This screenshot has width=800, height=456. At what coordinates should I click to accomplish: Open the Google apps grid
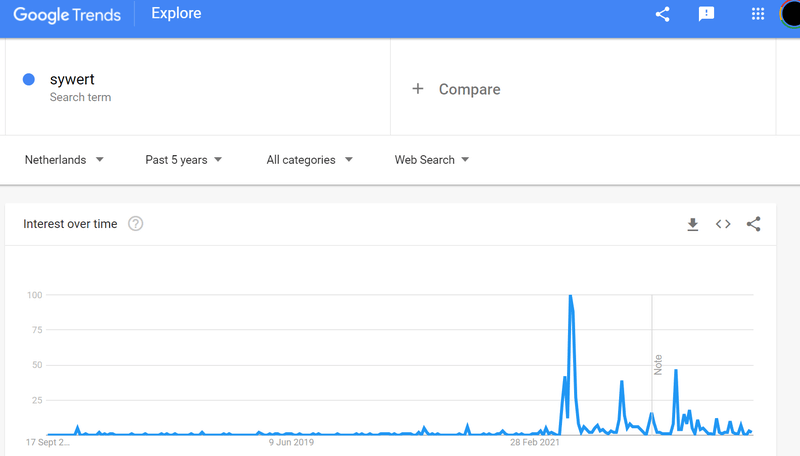(758, 14)
